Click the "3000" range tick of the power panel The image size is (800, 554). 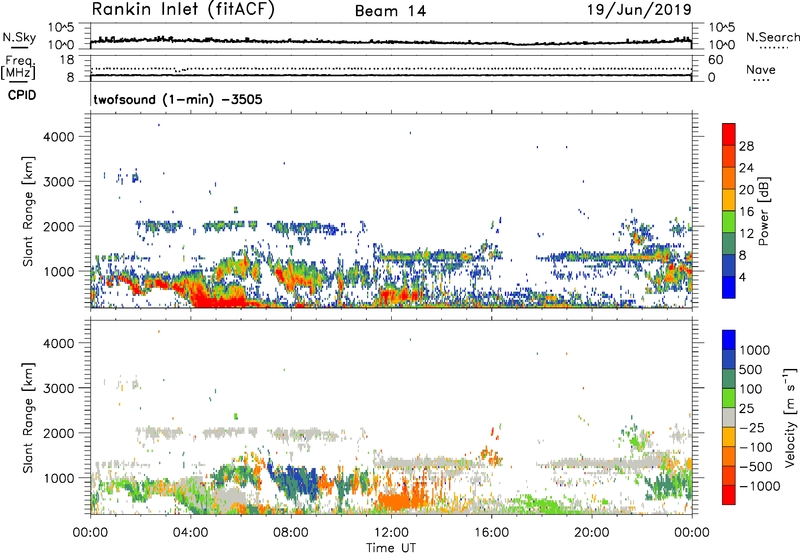pos(58,182)
